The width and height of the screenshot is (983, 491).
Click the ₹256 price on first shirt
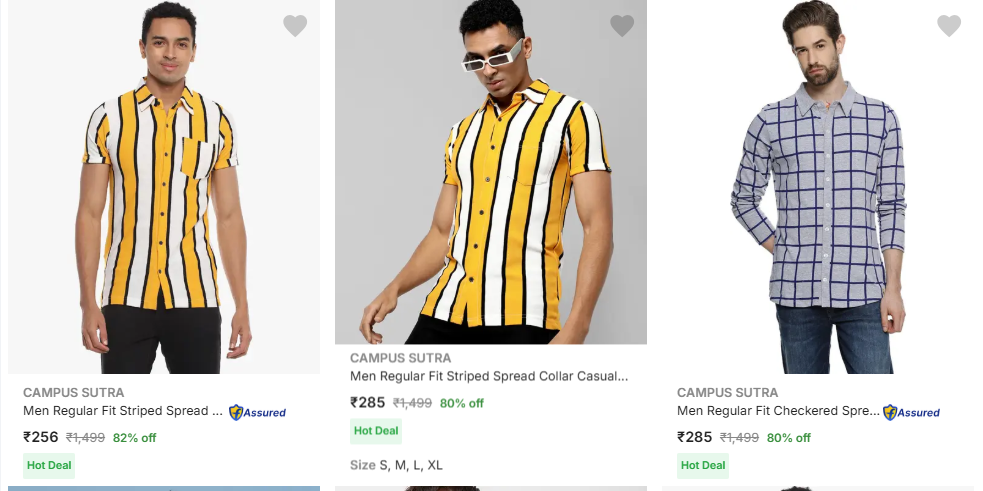[41, 437]
